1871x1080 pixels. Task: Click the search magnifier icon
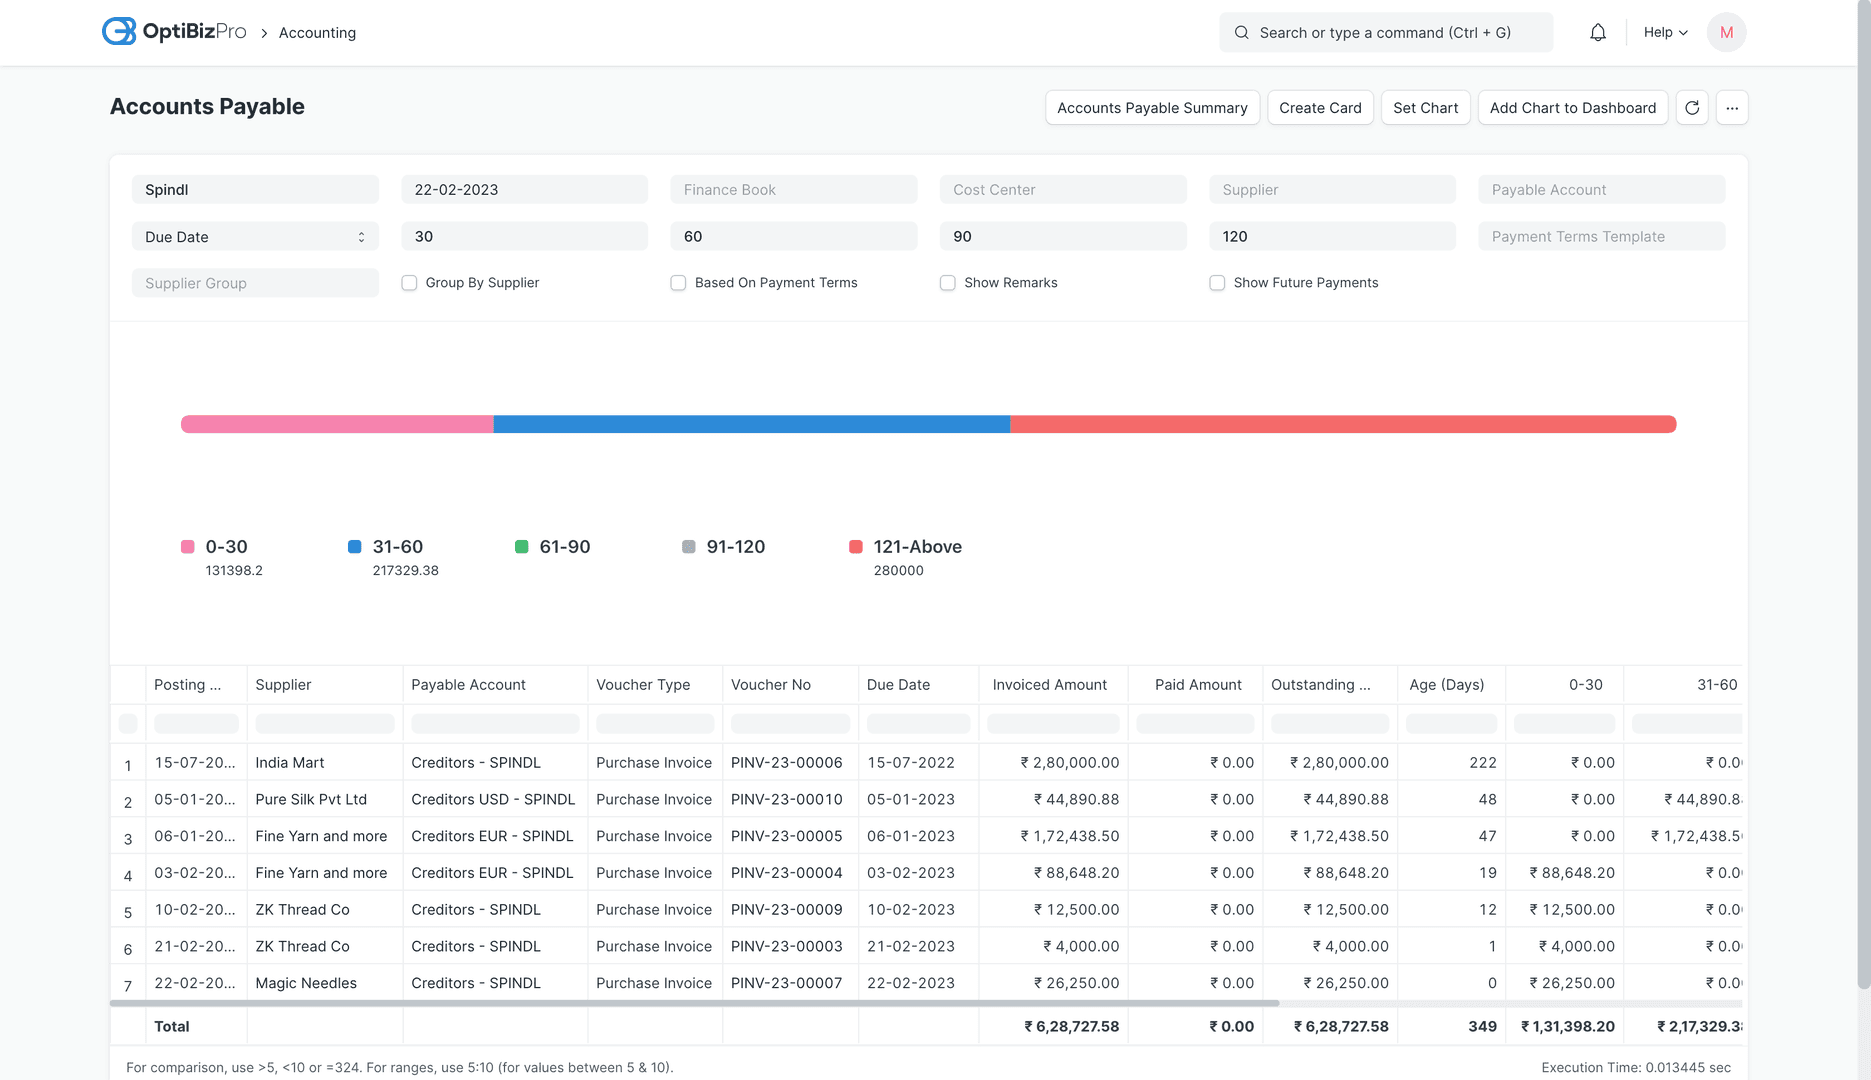pyautogui.click(x=1241, y=32)
